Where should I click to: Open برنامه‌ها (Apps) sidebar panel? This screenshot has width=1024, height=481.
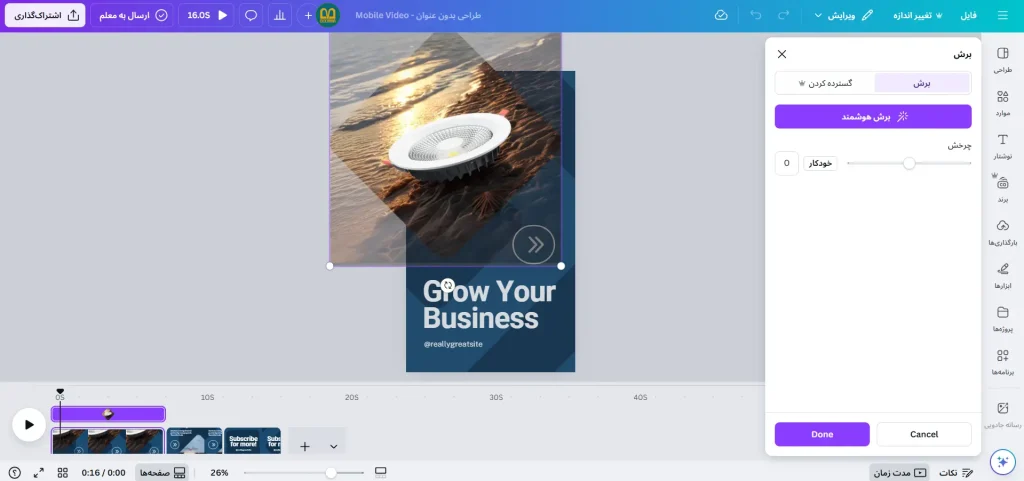1002,362
